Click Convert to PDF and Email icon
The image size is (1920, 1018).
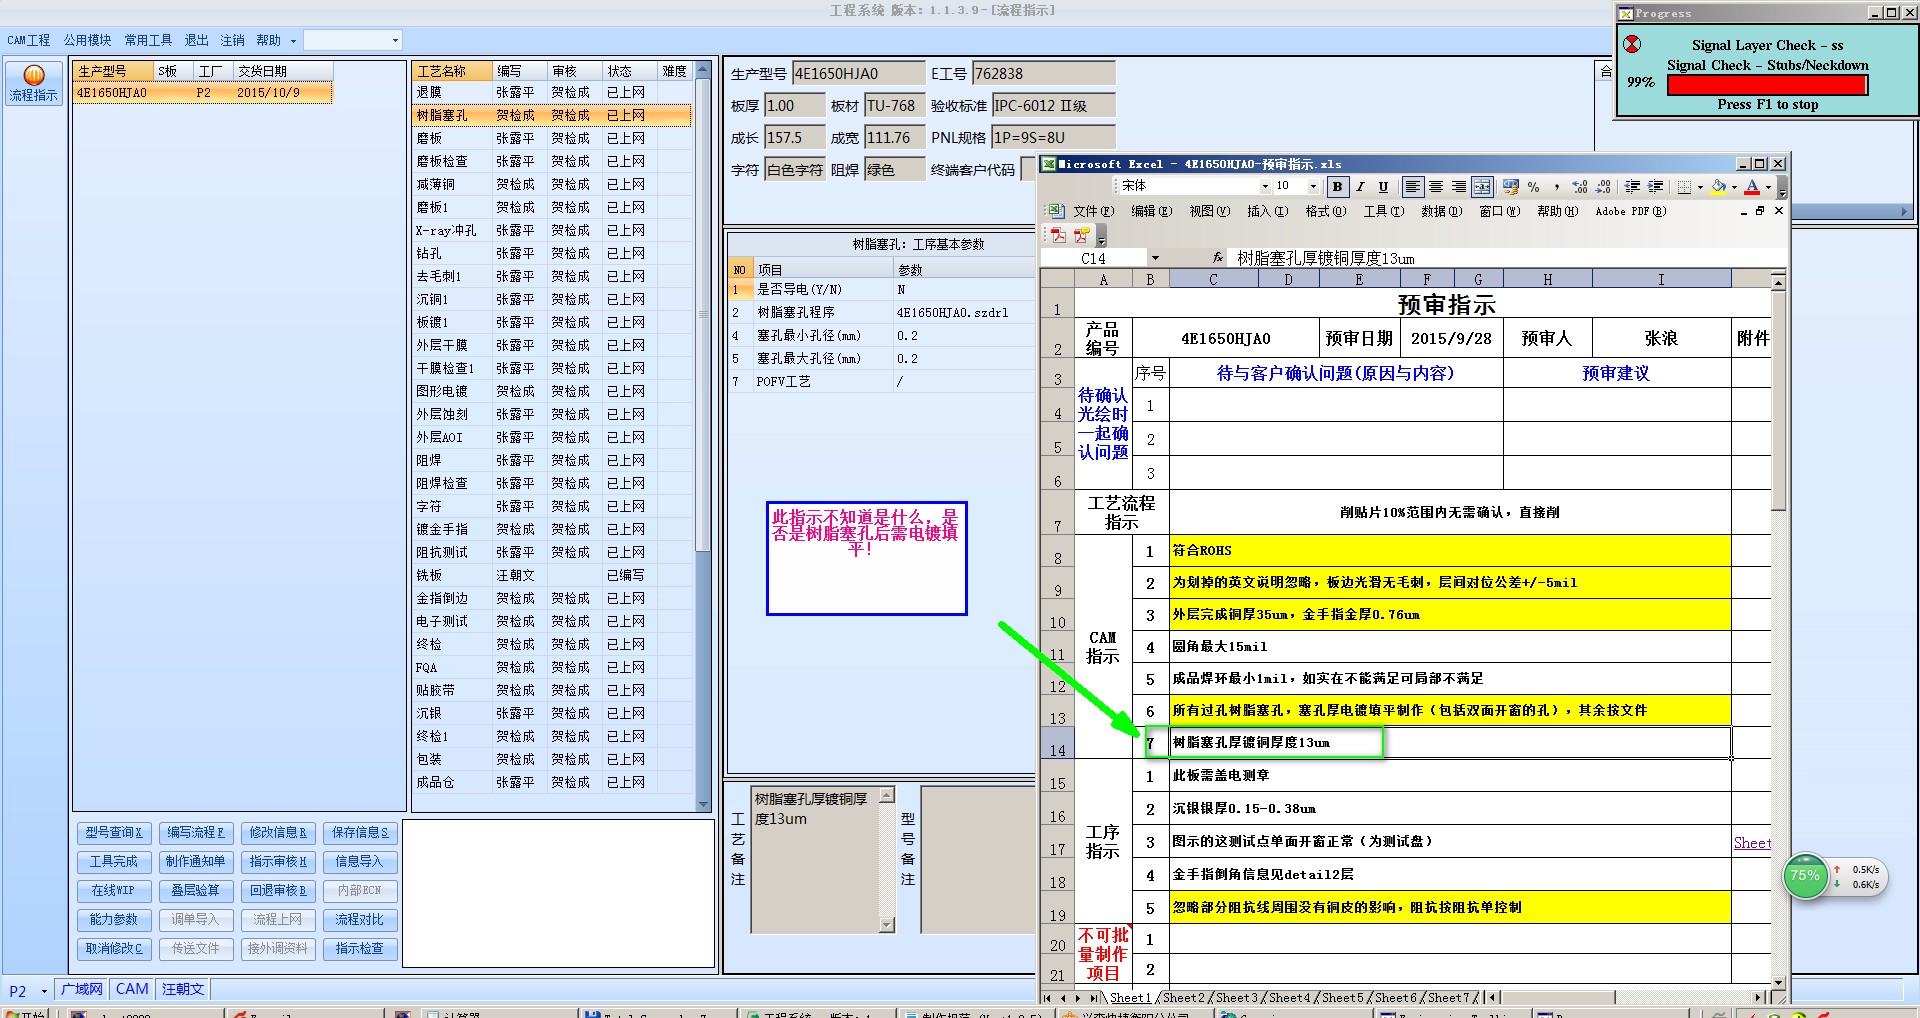coord(1081,235)
